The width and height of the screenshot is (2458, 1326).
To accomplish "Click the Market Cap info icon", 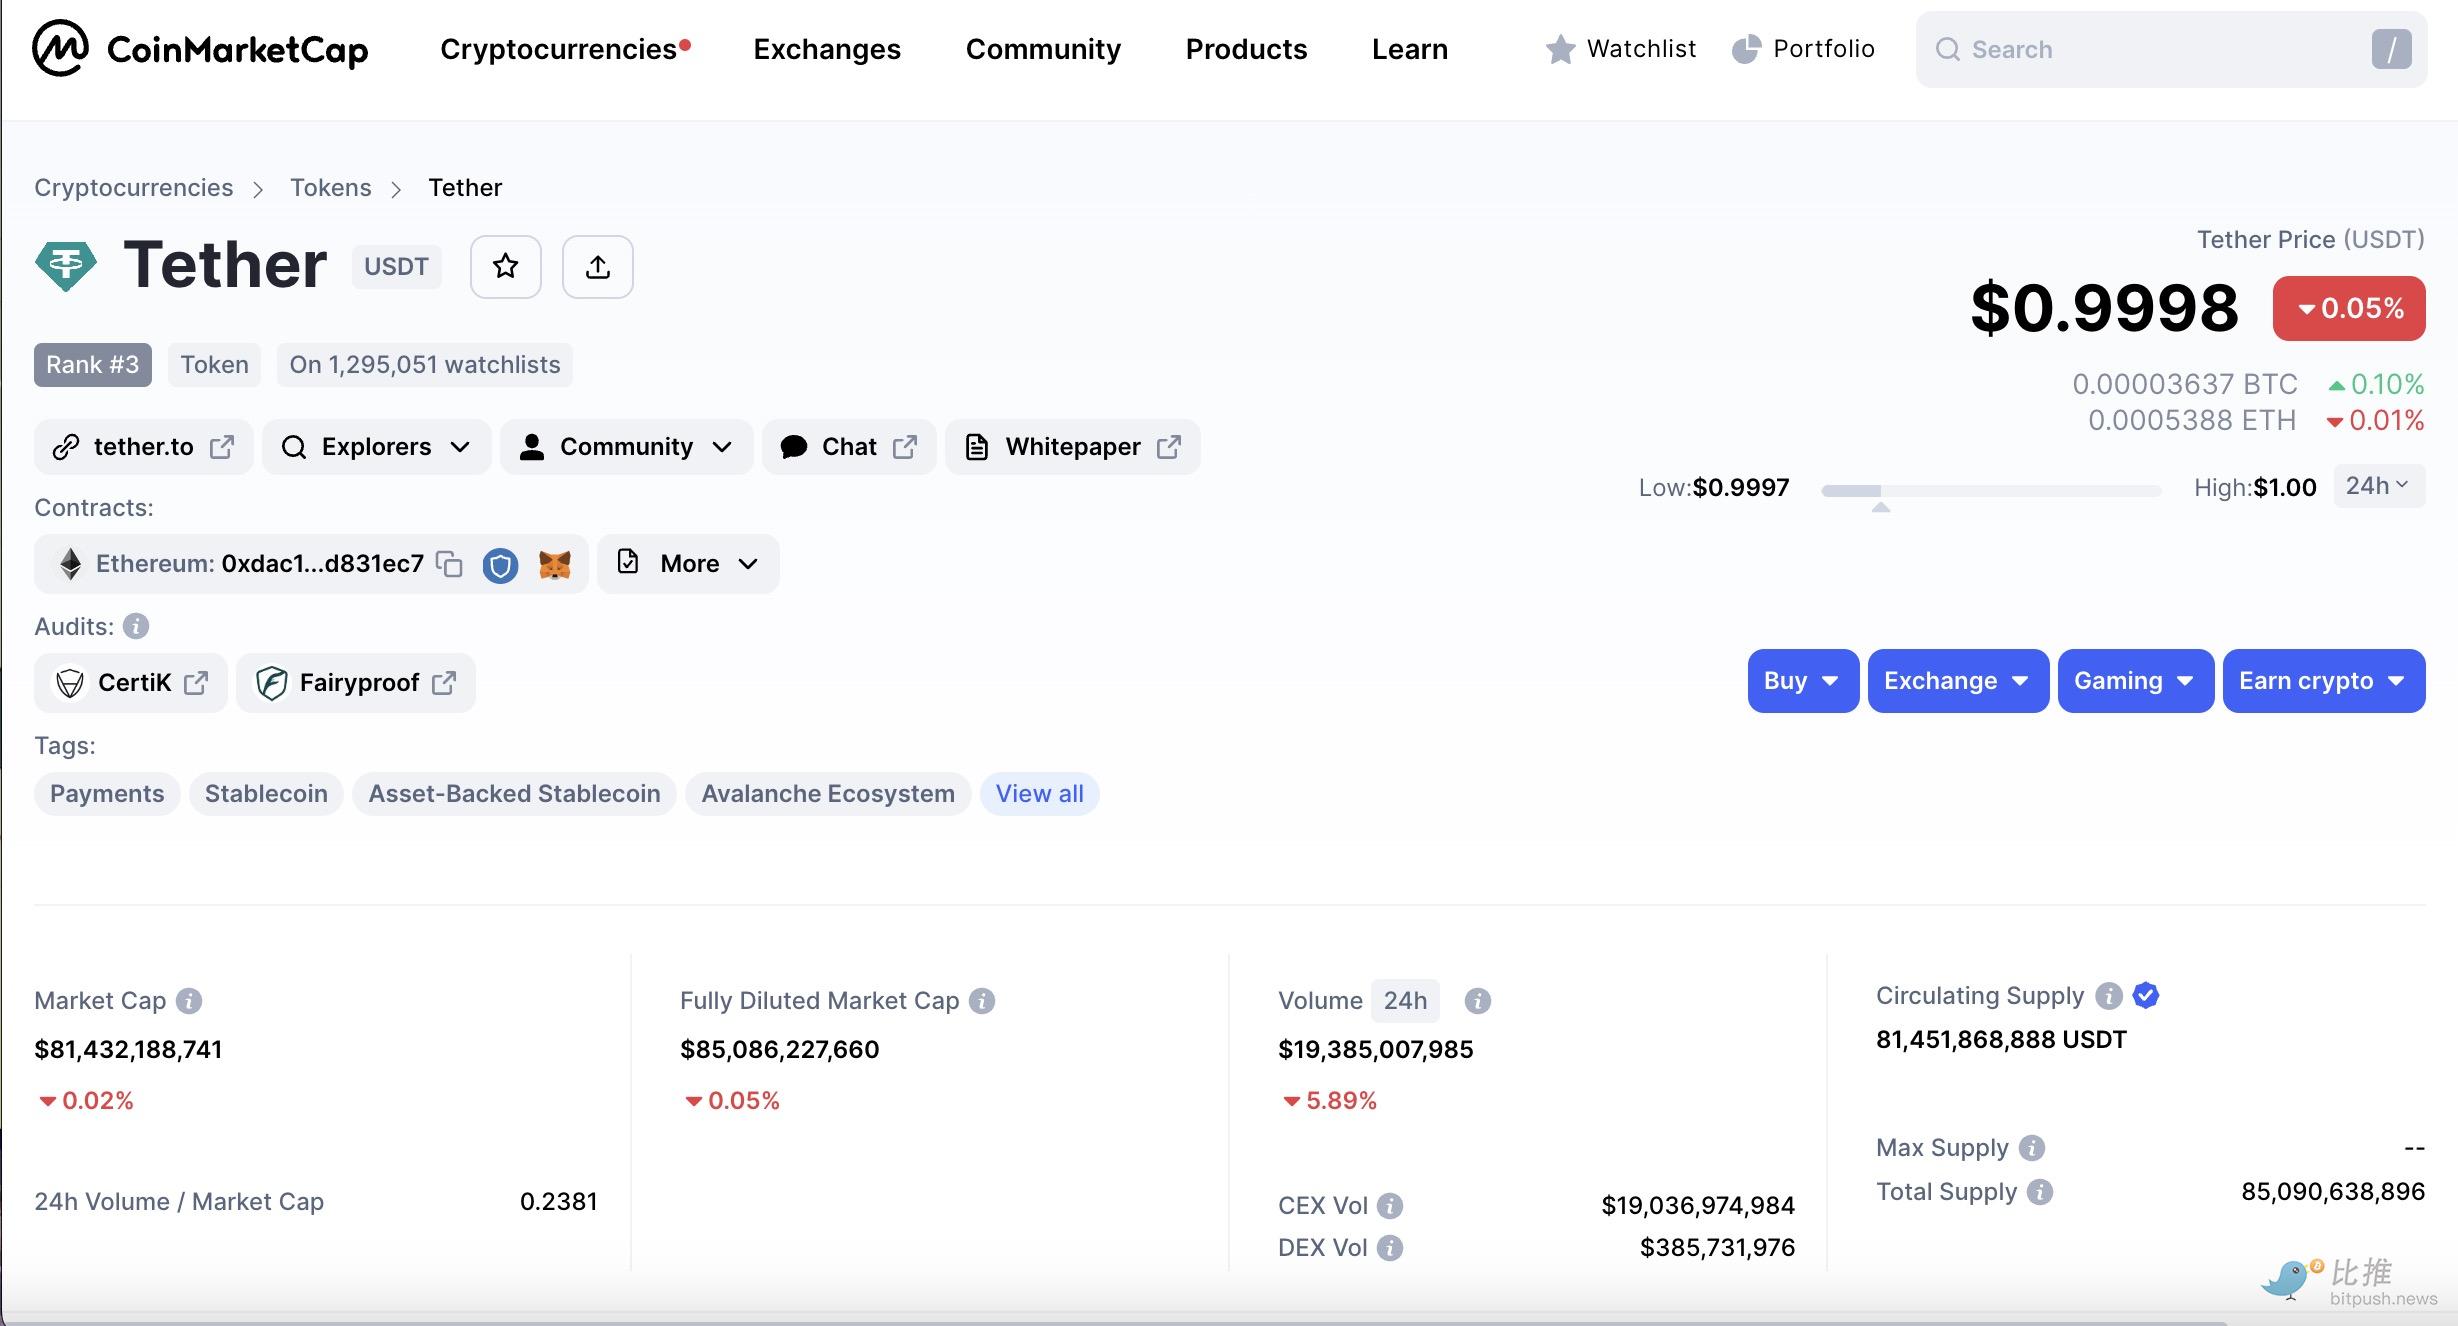I will [x=189, y=1001].
